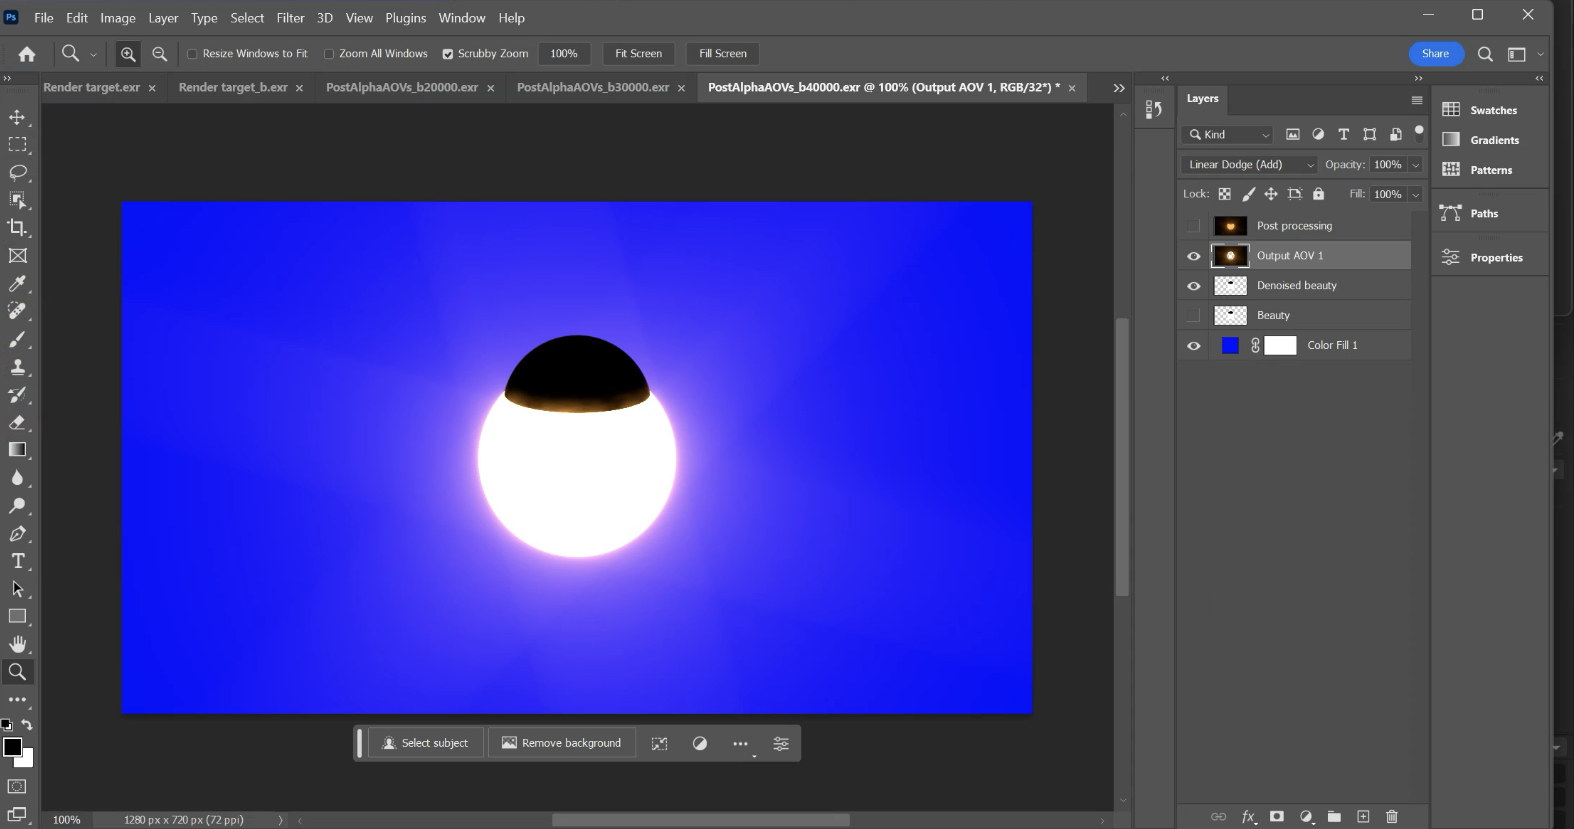The height and width of the screenshot is (829, 1574).
Task: Select the Crop tool
Action: pos(17,228)
